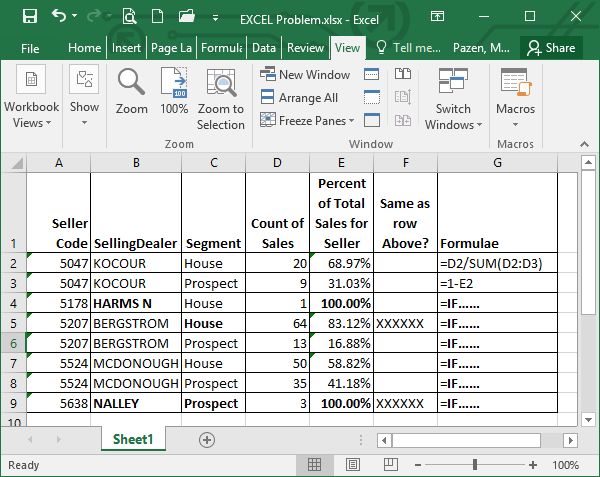The image size is (600, 477).
Task: Click the Open folder icon in quick access
Action: click(187, 16)
